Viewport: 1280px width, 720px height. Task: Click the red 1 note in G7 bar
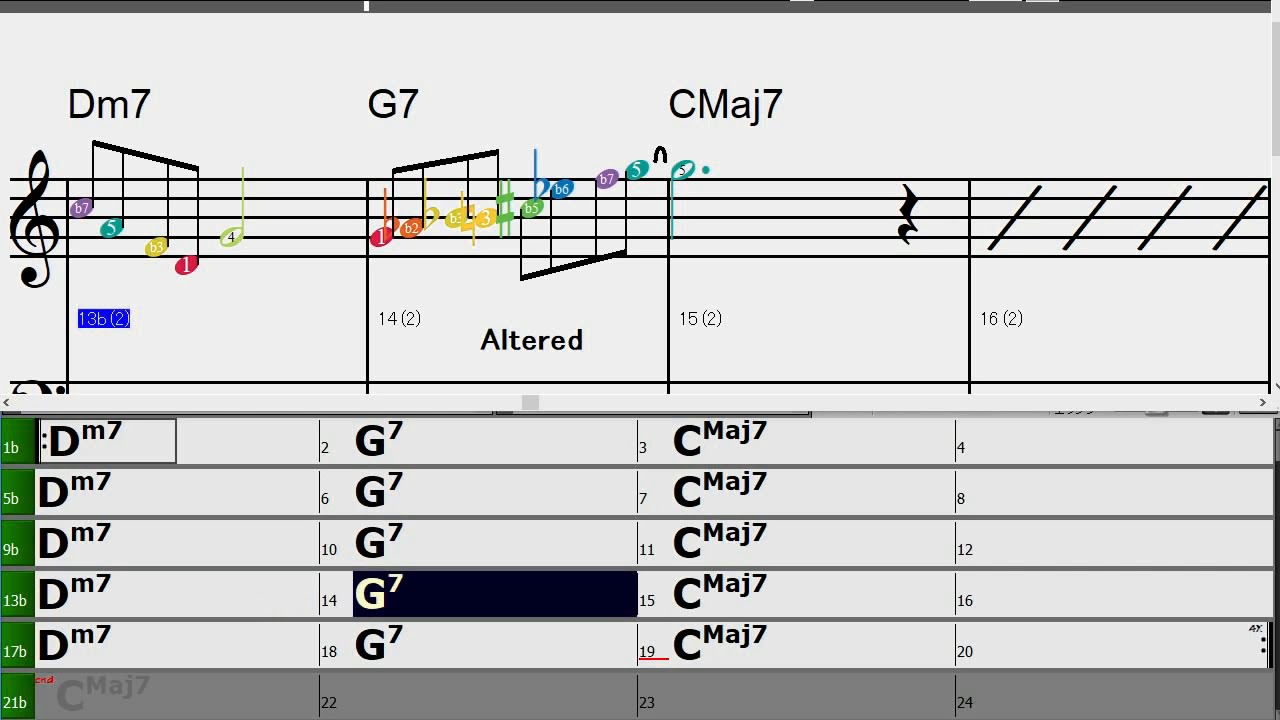coord(381,237)
